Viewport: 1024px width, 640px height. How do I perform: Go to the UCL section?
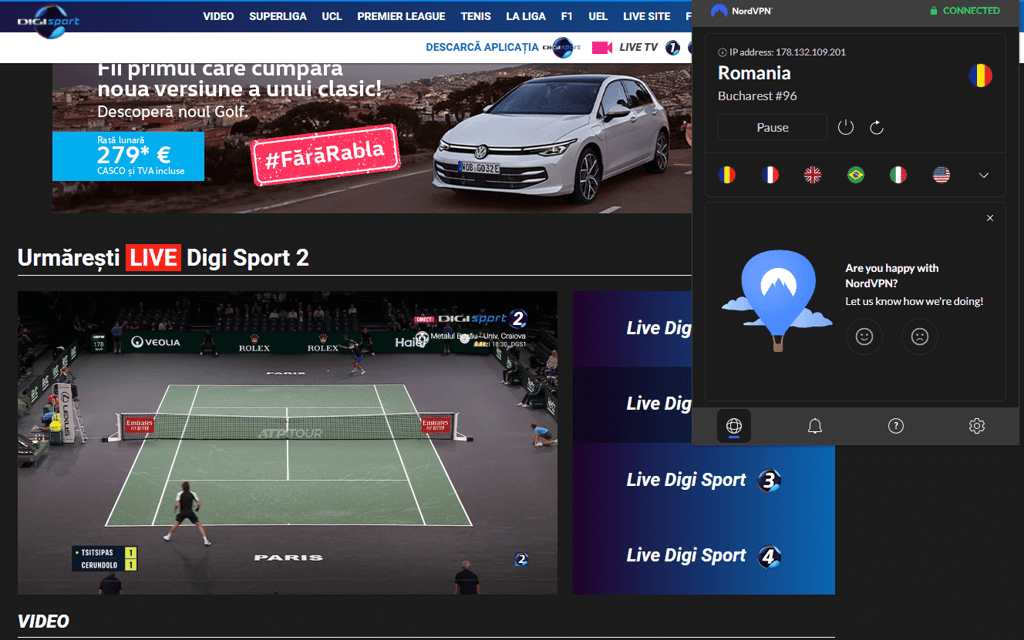pyautogui.click(x=332, y=16)
